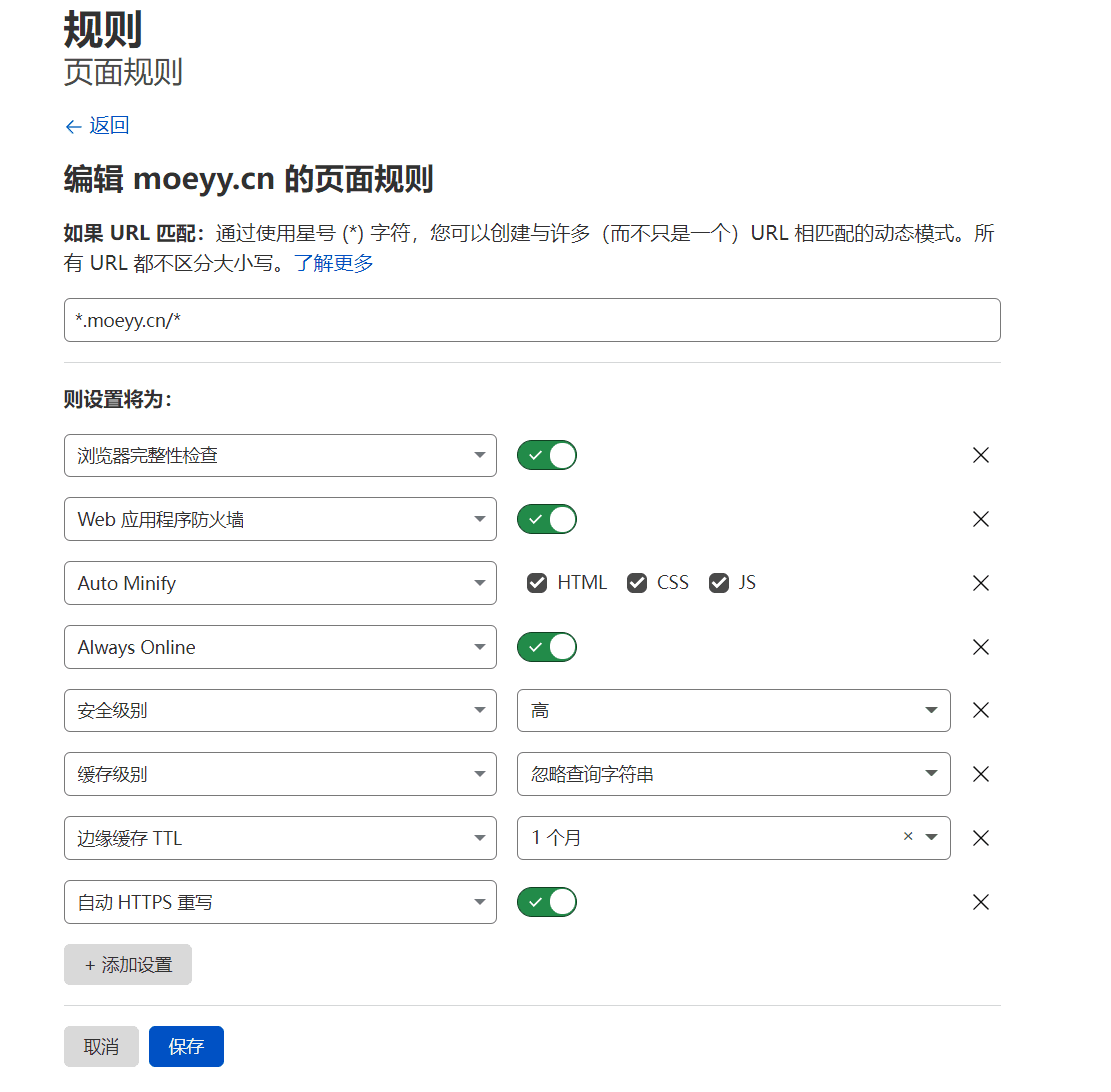
Task: Disable the Always Online toggle
Action: tap(547, 647)
